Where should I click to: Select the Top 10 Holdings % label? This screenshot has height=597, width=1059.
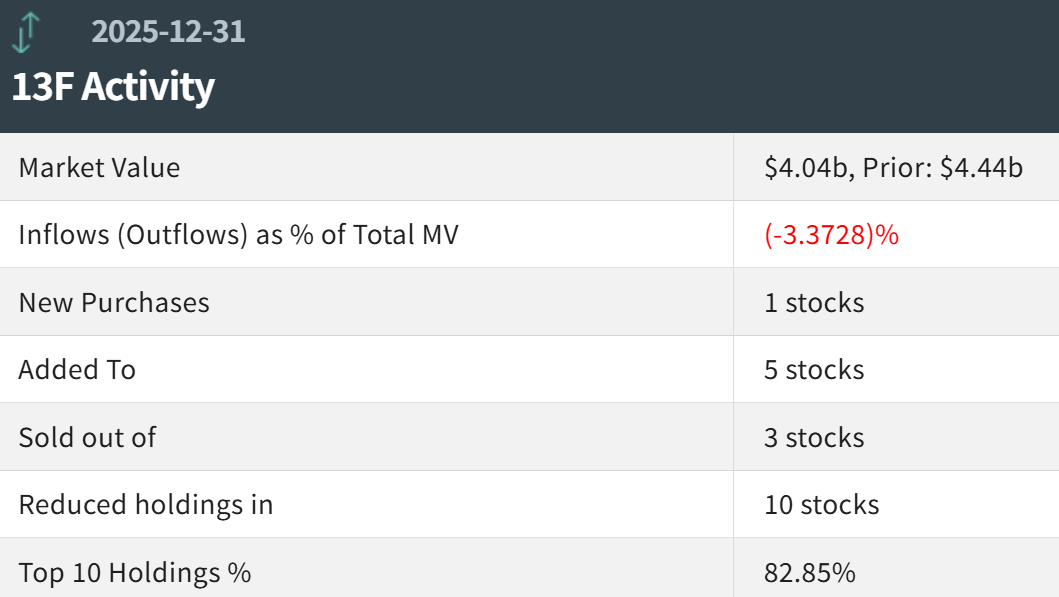pos(135,572)
